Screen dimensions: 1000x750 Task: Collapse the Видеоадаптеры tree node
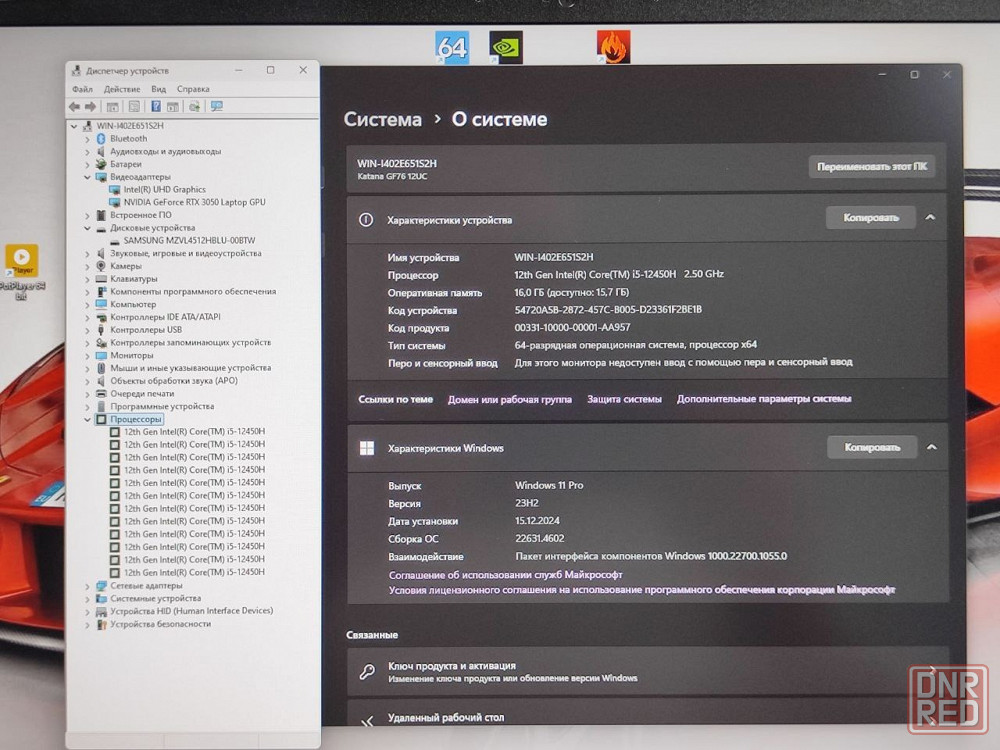click(x=87, y=177)
